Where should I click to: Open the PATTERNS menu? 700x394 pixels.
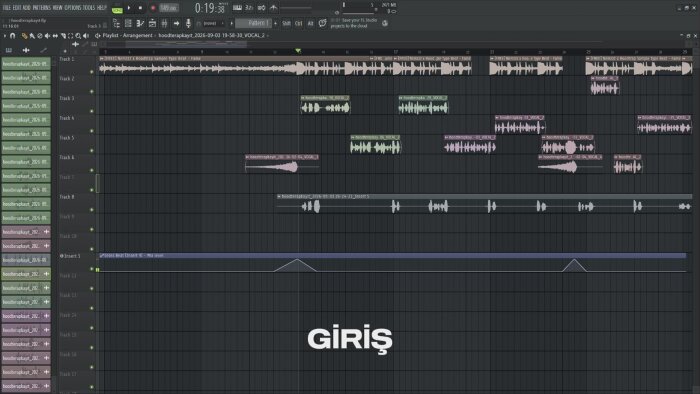click(x=42, y=8)
